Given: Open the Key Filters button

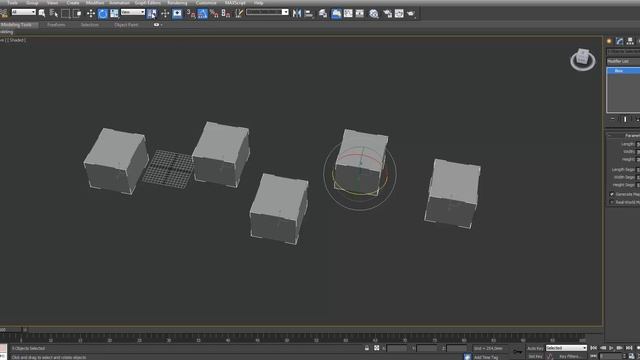Looking at the screenshot, I should coord(571,356).
